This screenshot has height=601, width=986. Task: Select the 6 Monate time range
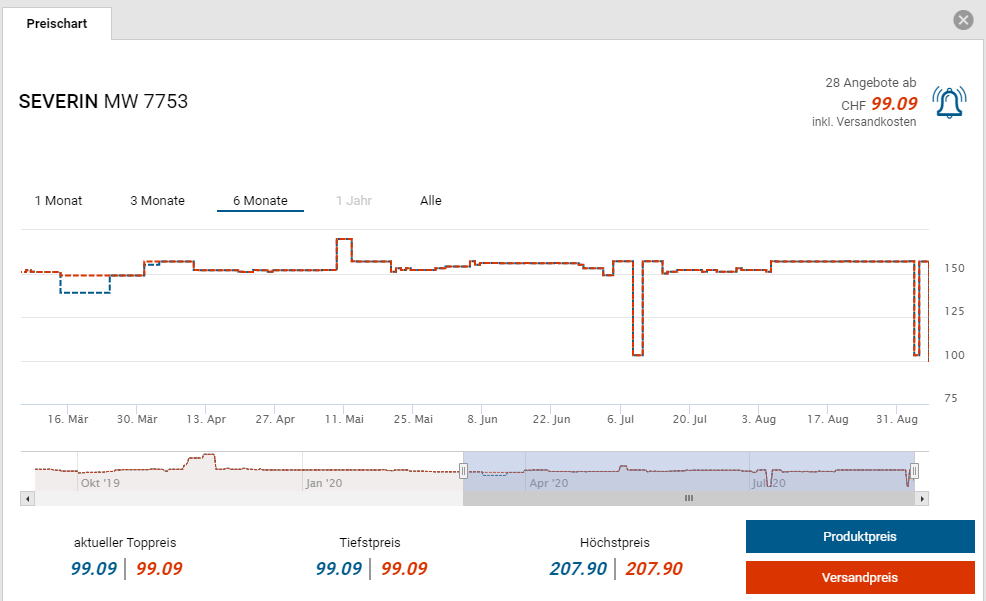pyautogui.click(x=260, y=201)
